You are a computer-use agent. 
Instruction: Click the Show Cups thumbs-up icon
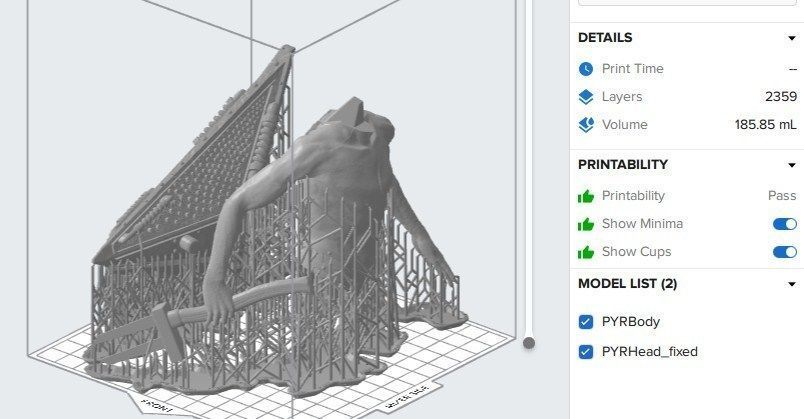(586, 252)
